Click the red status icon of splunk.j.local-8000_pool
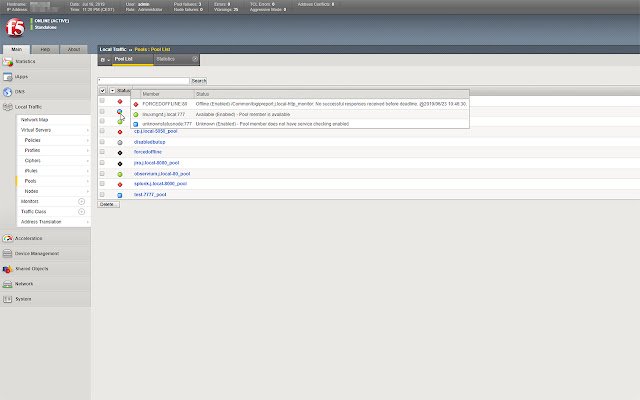Image resolution: width=640 pixels, height=400 pixels. (x=120, y=184)
